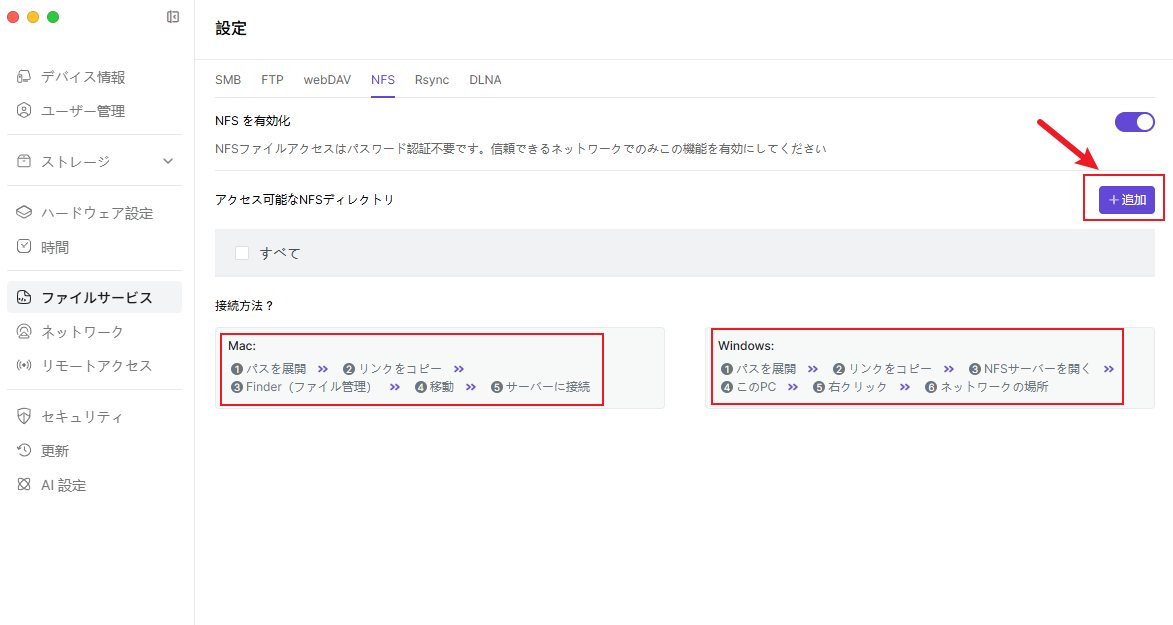The height and width of the screenshot is (625, 1173).
Task: Check the すべて select-all checkbox
Action: (x=242, y=253)
